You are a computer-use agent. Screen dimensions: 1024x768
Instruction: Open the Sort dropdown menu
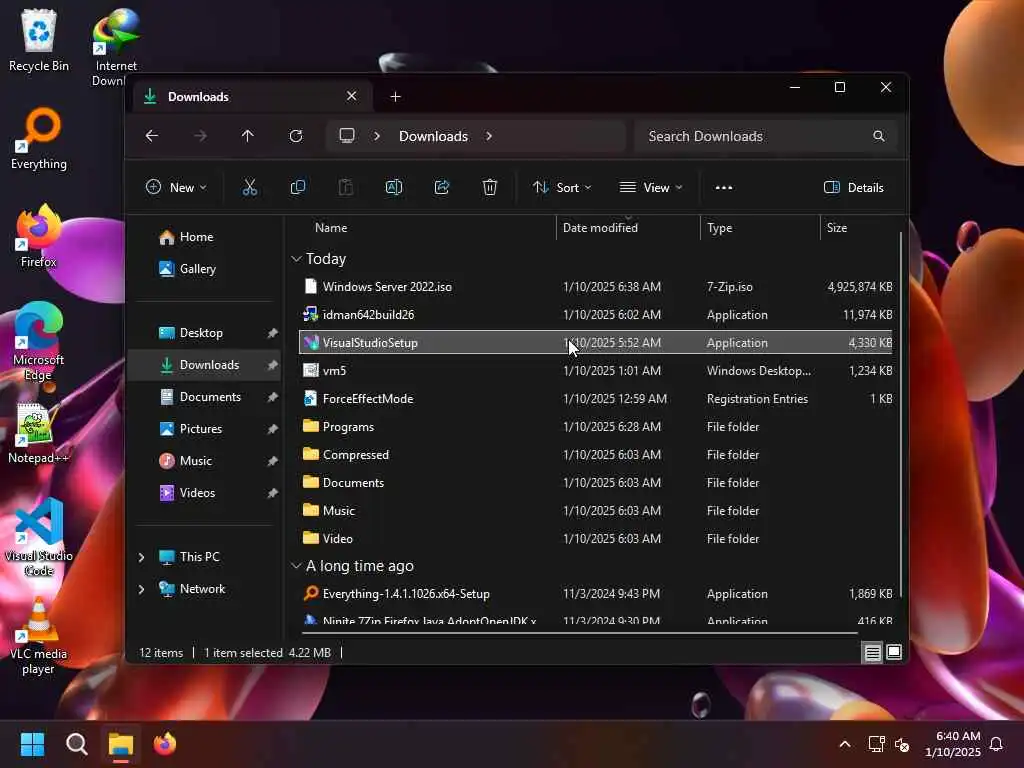click(x=562, y=187)
